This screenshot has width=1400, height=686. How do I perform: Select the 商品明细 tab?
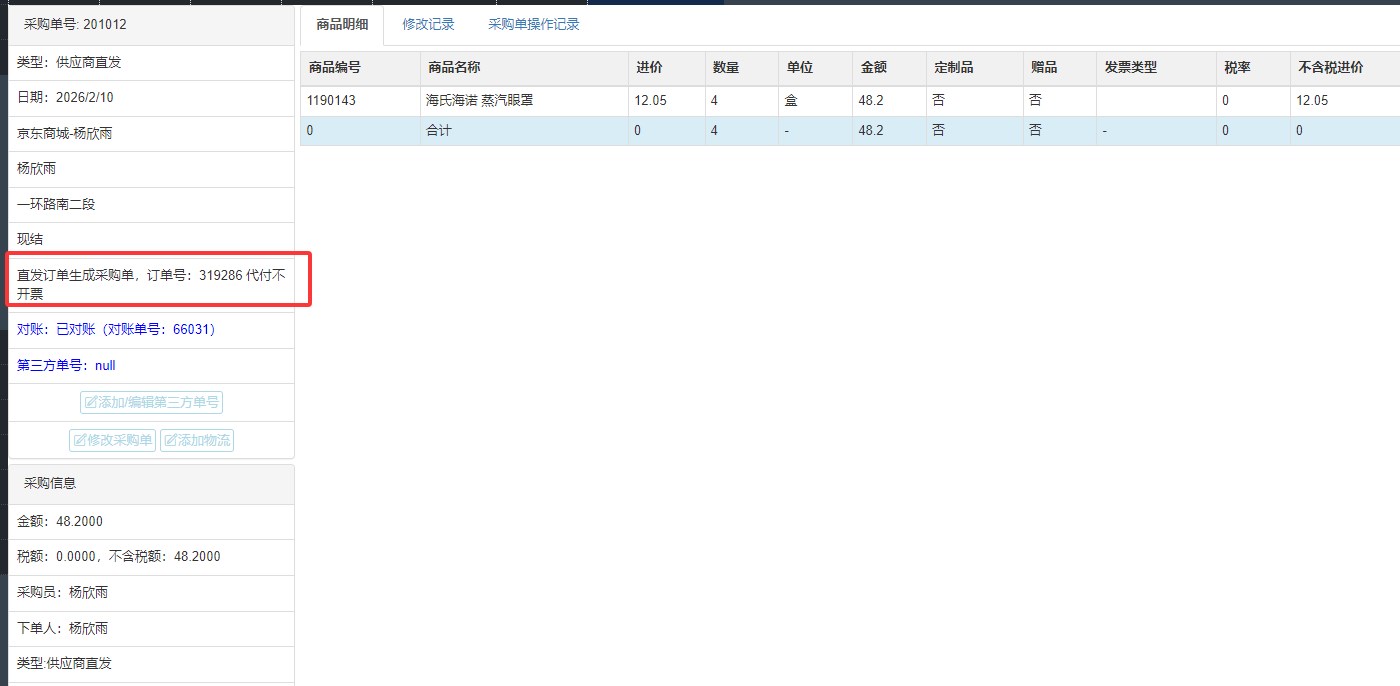[342, 24]
